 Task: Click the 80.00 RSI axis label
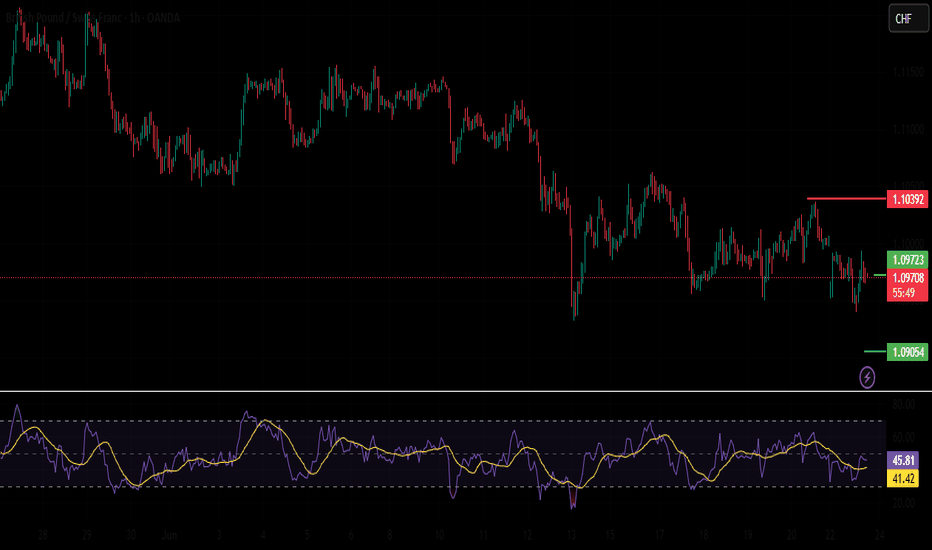pyautogui.click(x=903, y=404)
